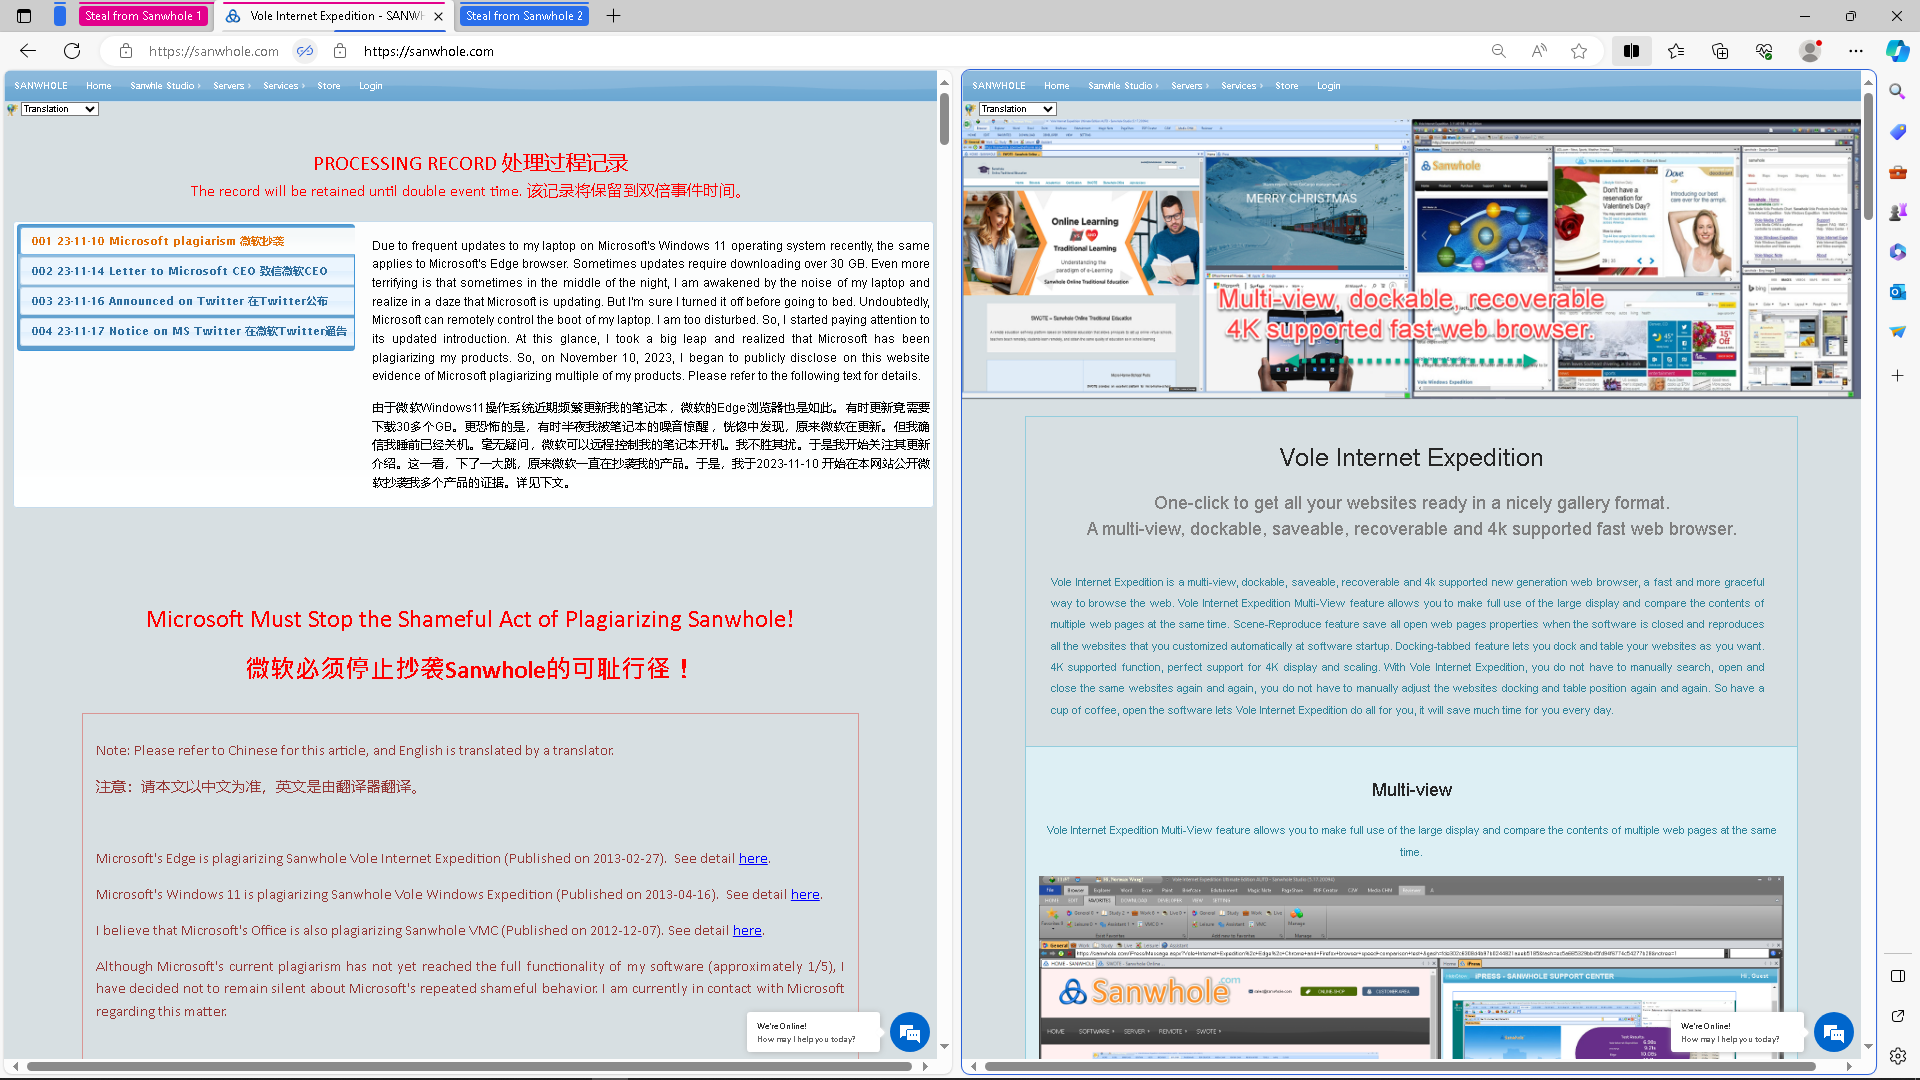
Task: Open record 004 Notice on MS Twitter
Action: [x=187, y=331]
